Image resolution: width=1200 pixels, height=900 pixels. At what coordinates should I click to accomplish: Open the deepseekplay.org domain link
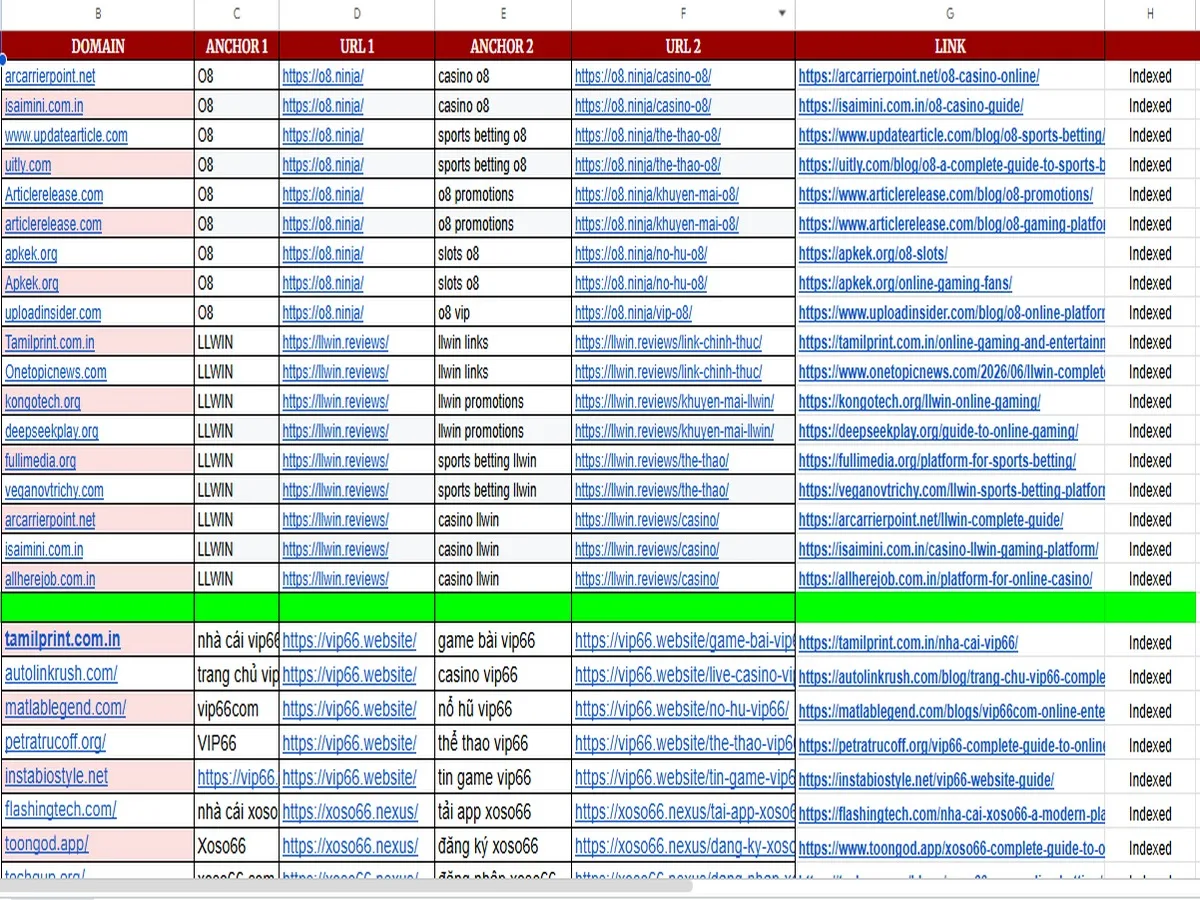51,432
